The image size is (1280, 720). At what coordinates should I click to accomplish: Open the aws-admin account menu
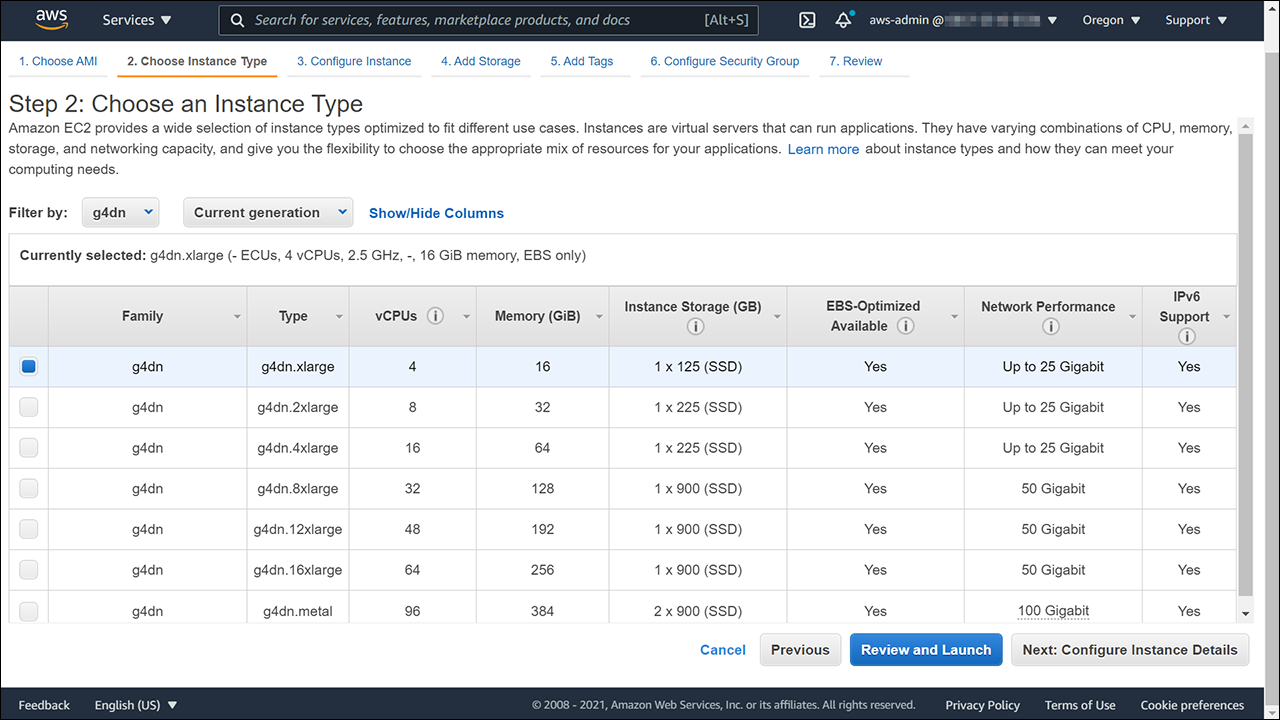pyautogui.click(x=963, y=20)
